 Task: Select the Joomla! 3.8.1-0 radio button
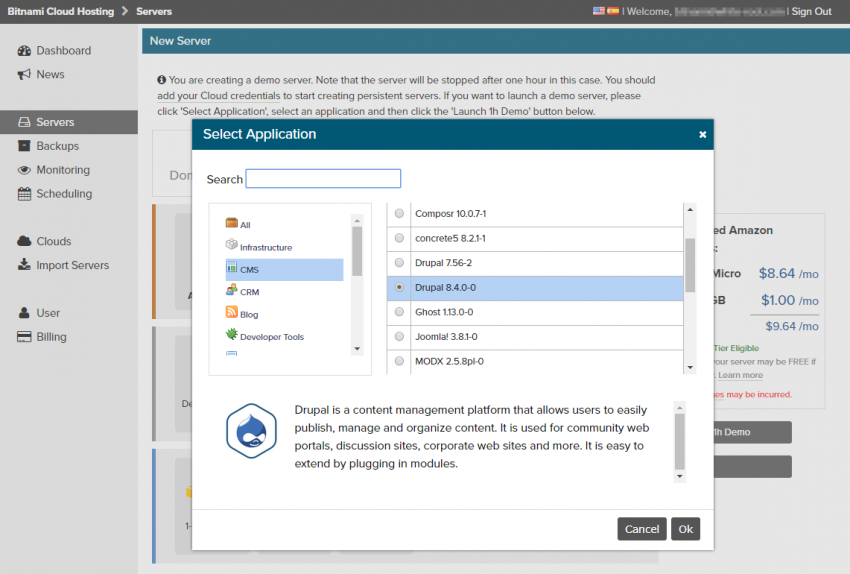pyautogui.click(x=400, y=337)
